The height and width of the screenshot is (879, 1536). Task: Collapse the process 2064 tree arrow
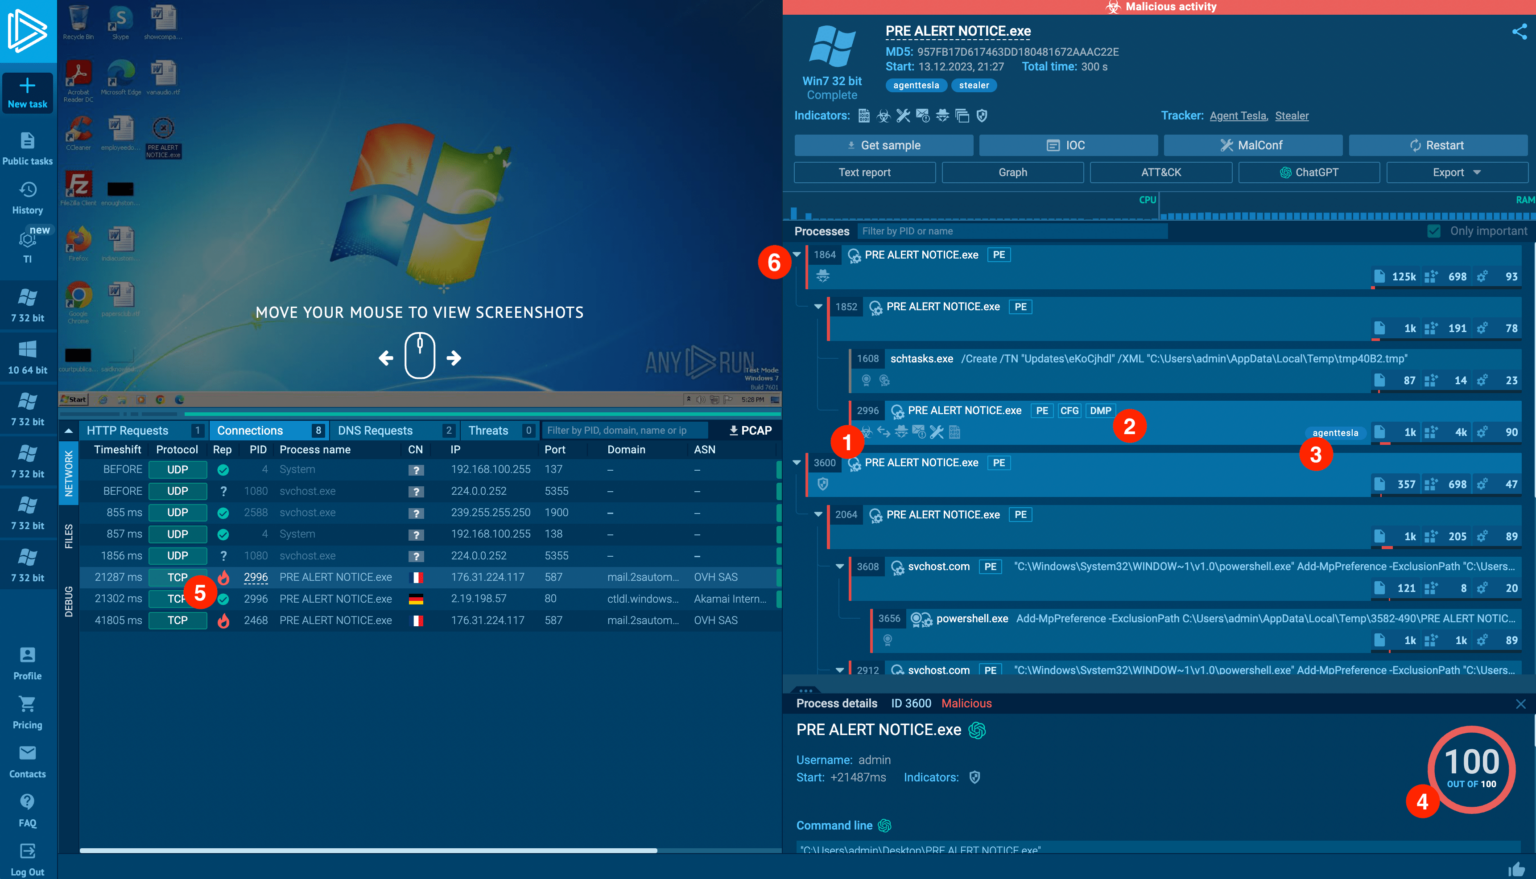coord(818,515)
